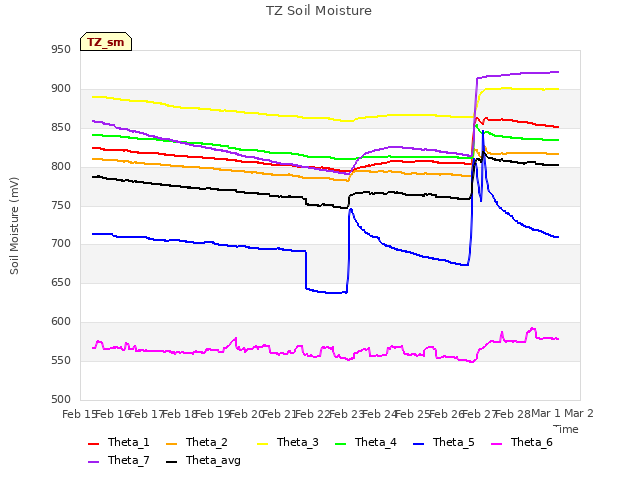Click the Mar 2 x-axis date label
Image resolution: width=640 pixels, height=480 pixels.
[579, 413]
